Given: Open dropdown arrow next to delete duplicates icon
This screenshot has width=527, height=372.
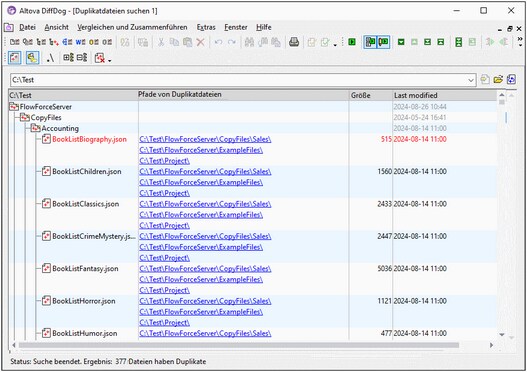Looking at the screenshot, I should tap(110, 61).
